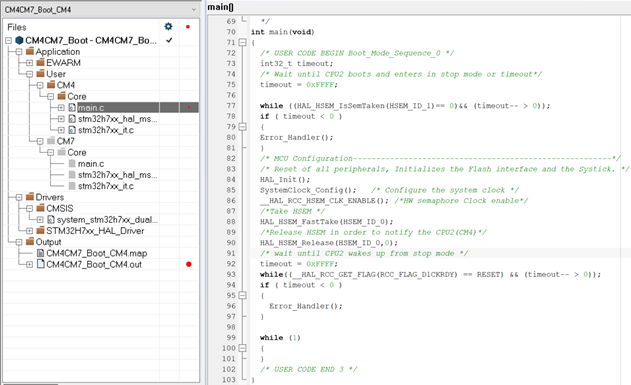Collapse the CM4 folder

pos(40,86)
